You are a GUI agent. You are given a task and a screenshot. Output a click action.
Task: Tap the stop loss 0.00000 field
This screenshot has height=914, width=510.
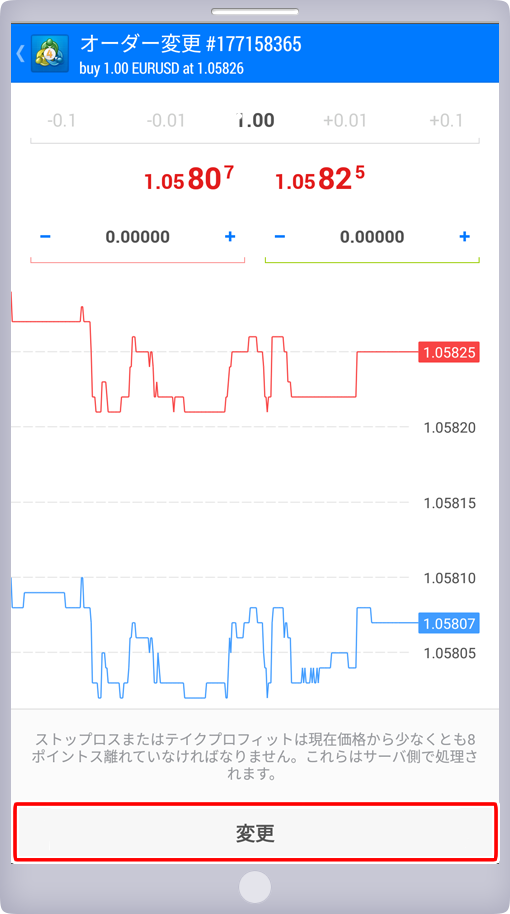138,237
